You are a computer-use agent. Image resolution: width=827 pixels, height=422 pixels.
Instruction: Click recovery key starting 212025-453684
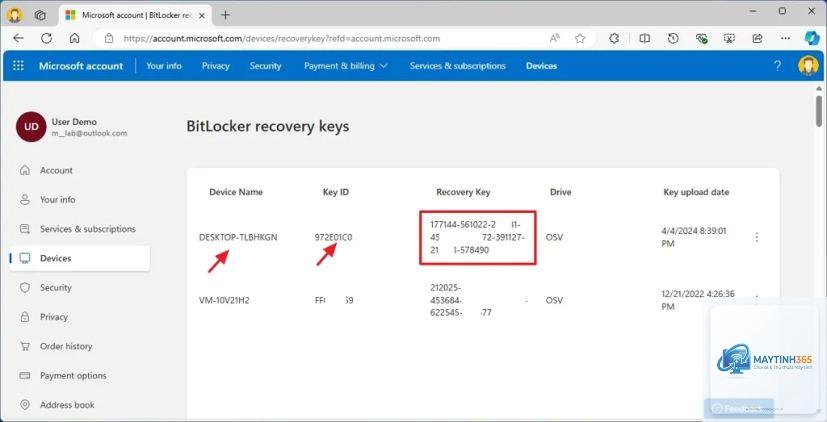click(479, 300)
